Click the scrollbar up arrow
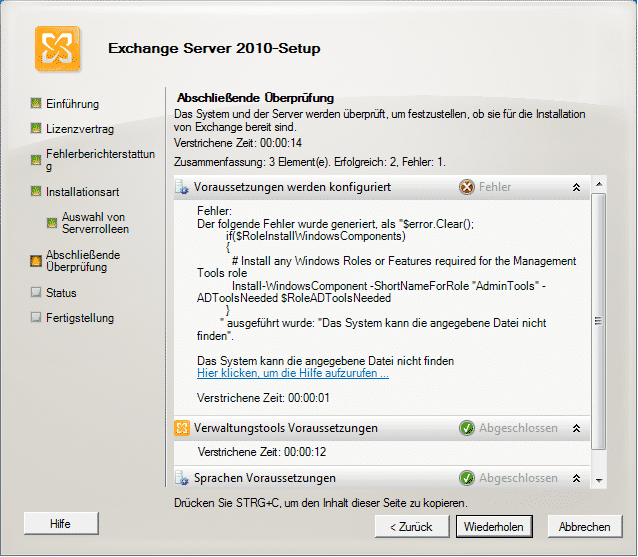 click(599, 184)
